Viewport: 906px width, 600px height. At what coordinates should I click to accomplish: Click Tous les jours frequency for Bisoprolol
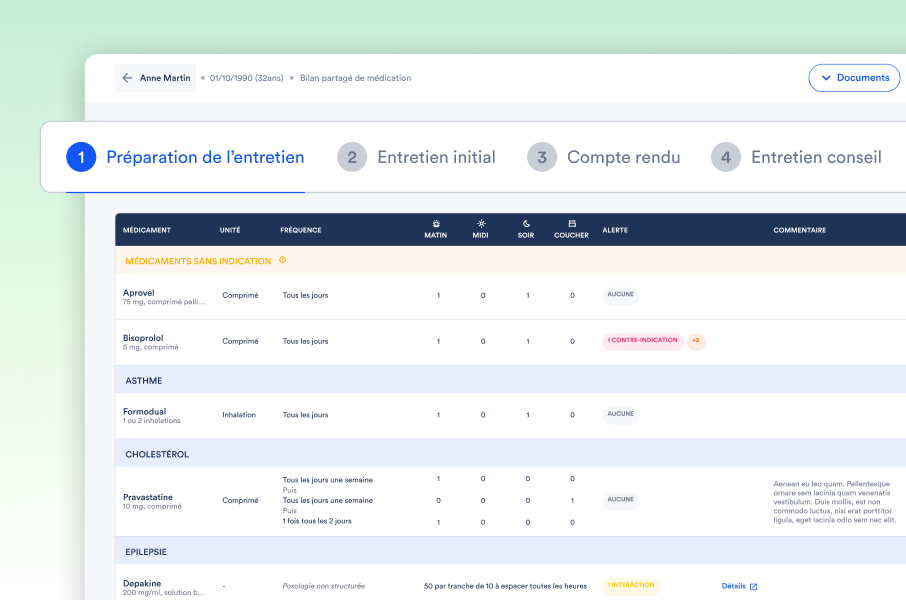tap(306, 342)
